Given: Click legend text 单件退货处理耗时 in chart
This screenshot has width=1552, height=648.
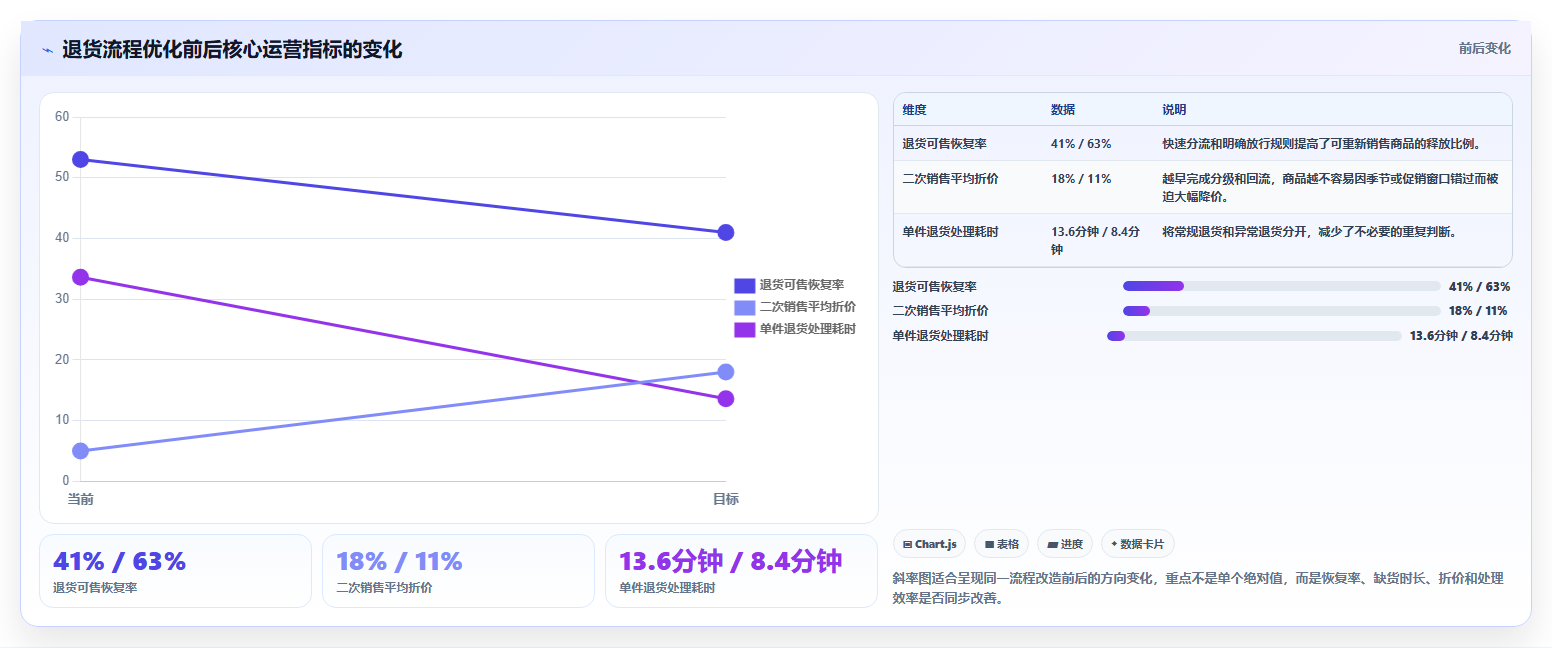Looking at the screenshot, I should (807, 330).
